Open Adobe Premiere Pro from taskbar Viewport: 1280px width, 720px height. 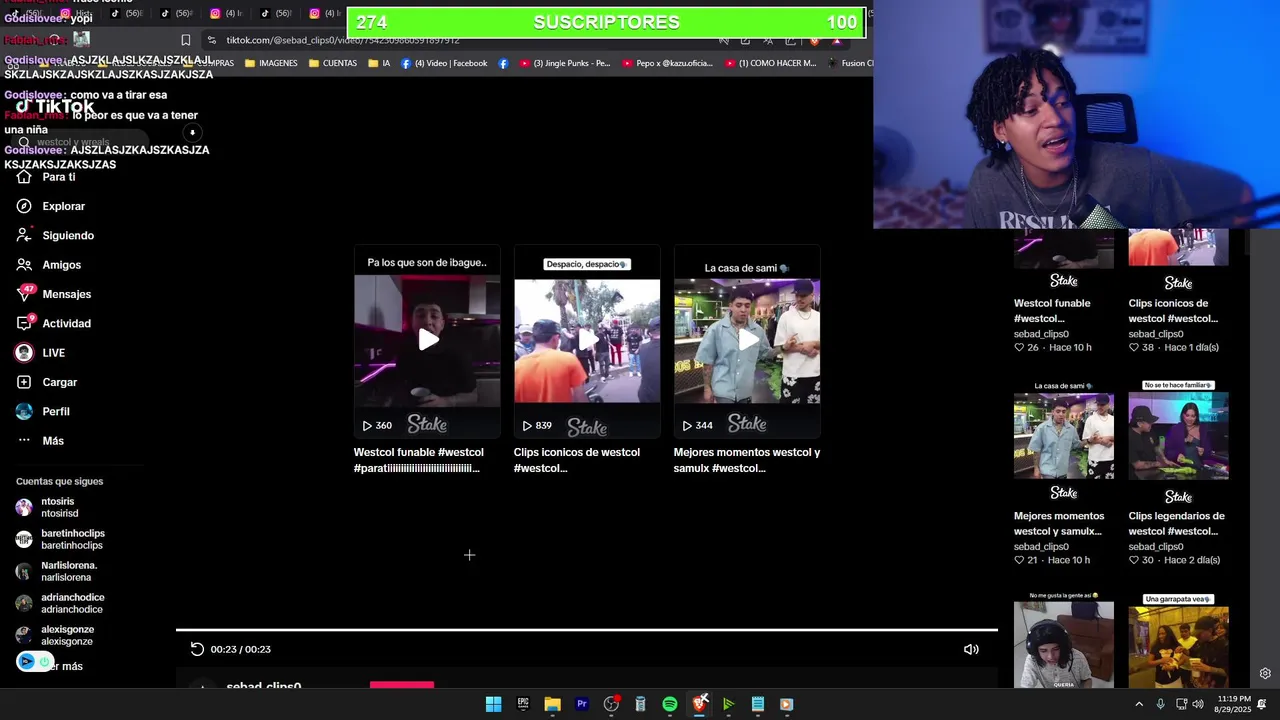581,704
